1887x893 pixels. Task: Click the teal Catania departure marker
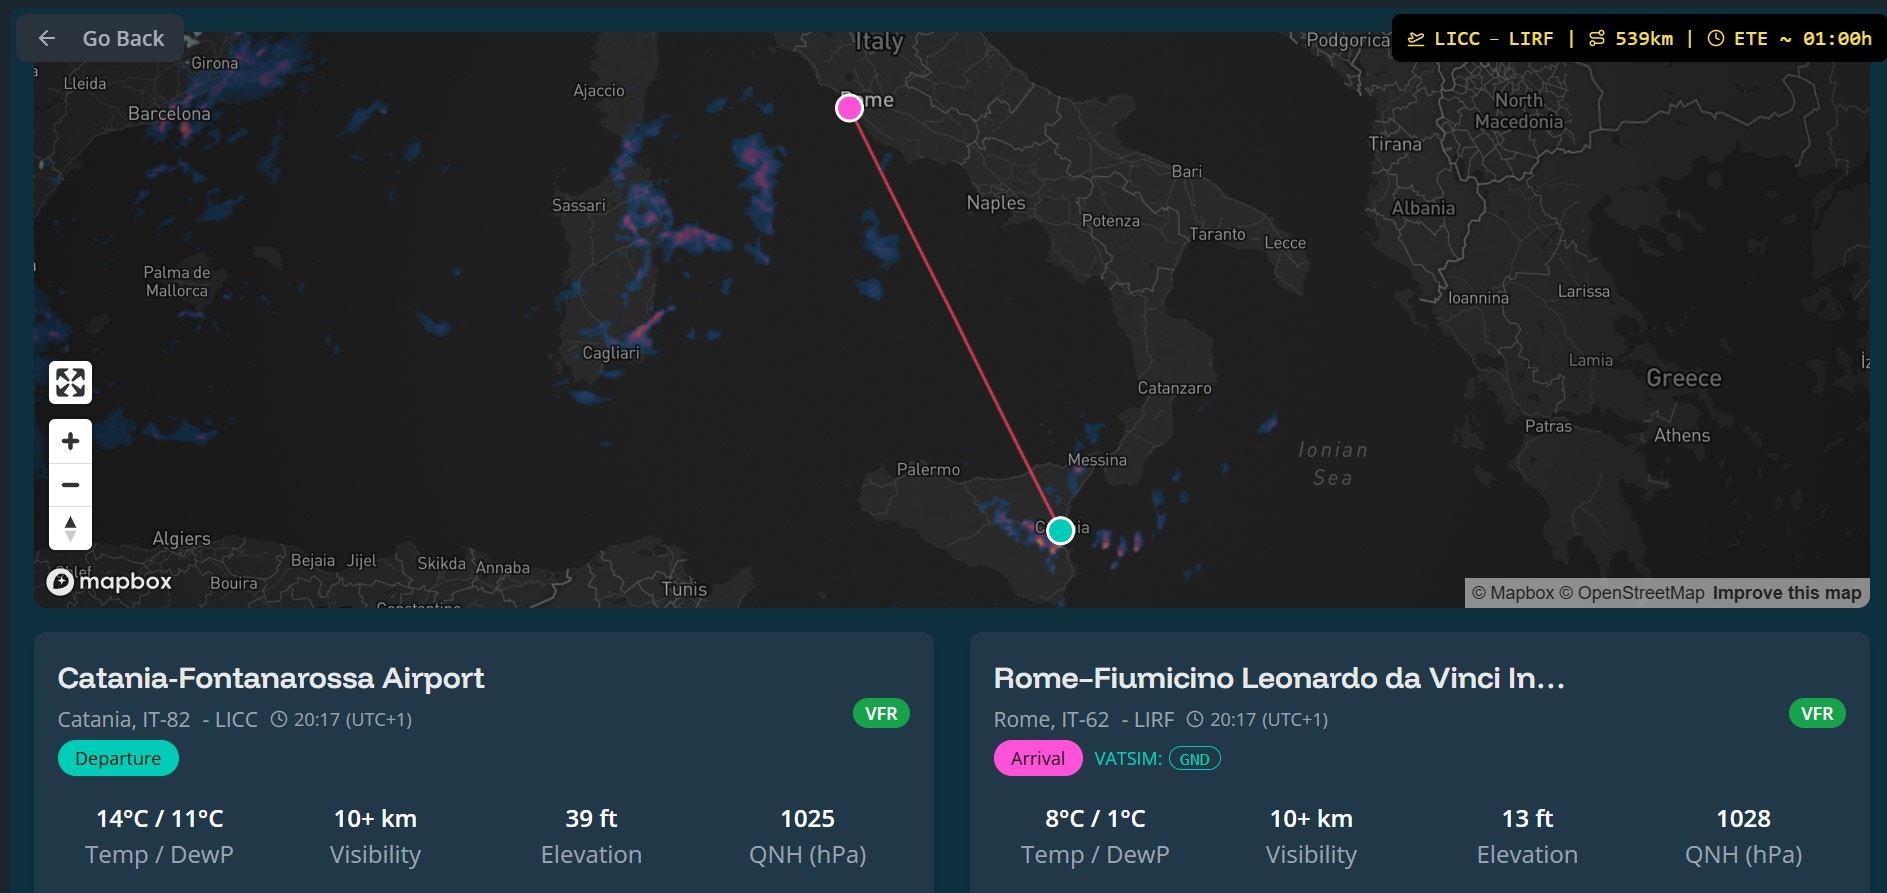coord(1060,530)
